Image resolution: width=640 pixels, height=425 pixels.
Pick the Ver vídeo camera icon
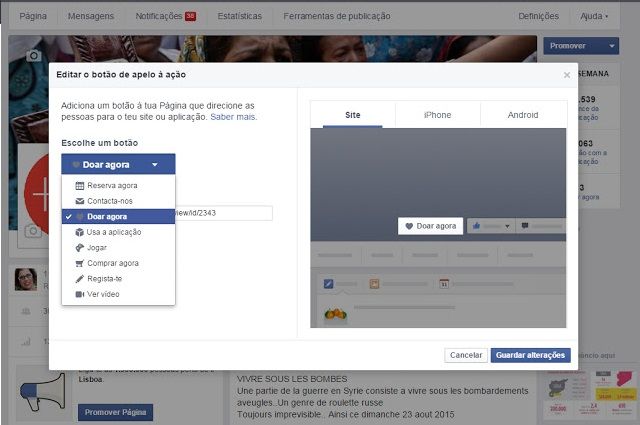(x=80, y=294)
